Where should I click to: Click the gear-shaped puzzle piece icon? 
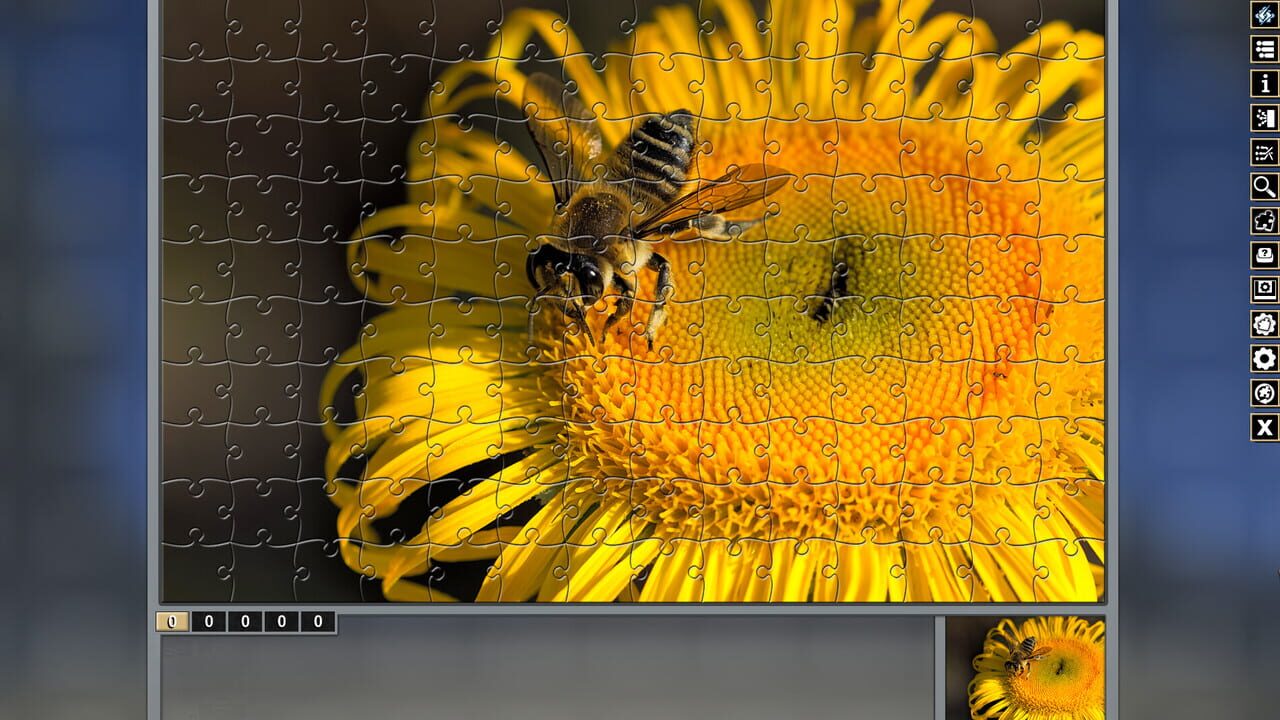(1265, 324)
